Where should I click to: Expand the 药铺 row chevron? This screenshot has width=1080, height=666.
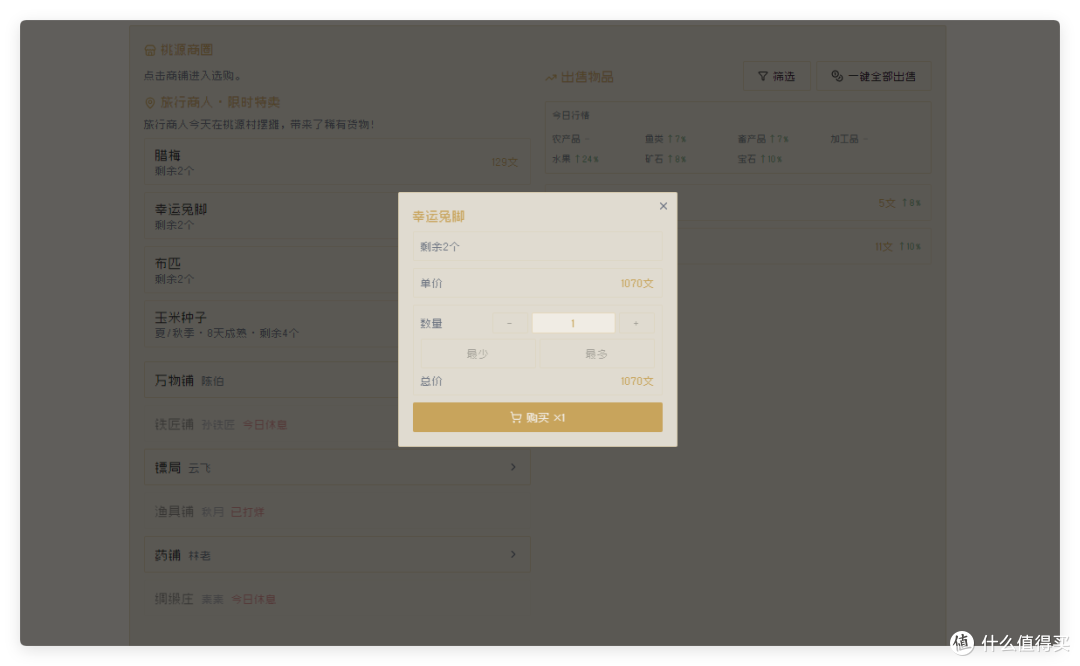click(x=513, y=554)
